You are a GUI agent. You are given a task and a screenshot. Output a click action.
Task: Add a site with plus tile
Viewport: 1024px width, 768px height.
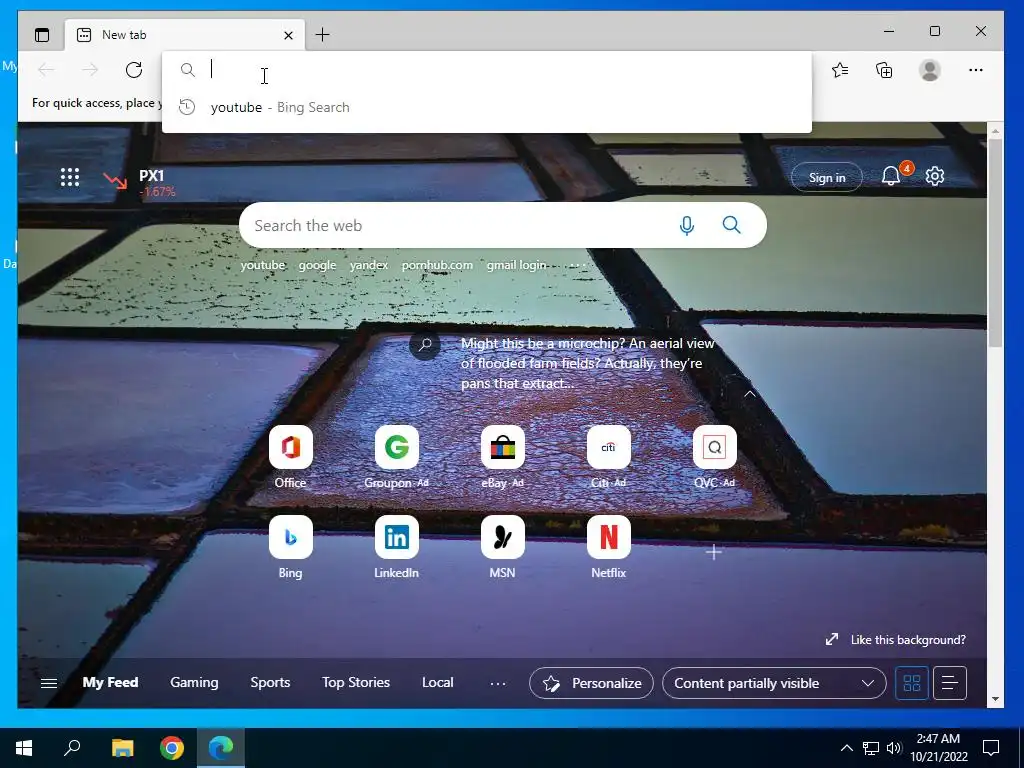point(714,552)
